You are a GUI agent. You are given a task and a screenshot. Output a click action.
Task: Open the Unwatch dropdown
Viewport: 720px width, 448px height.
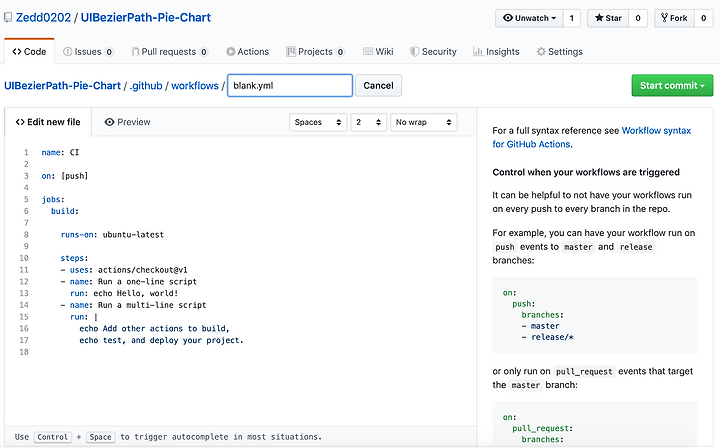pyautogui.click(x=529, y=18)
